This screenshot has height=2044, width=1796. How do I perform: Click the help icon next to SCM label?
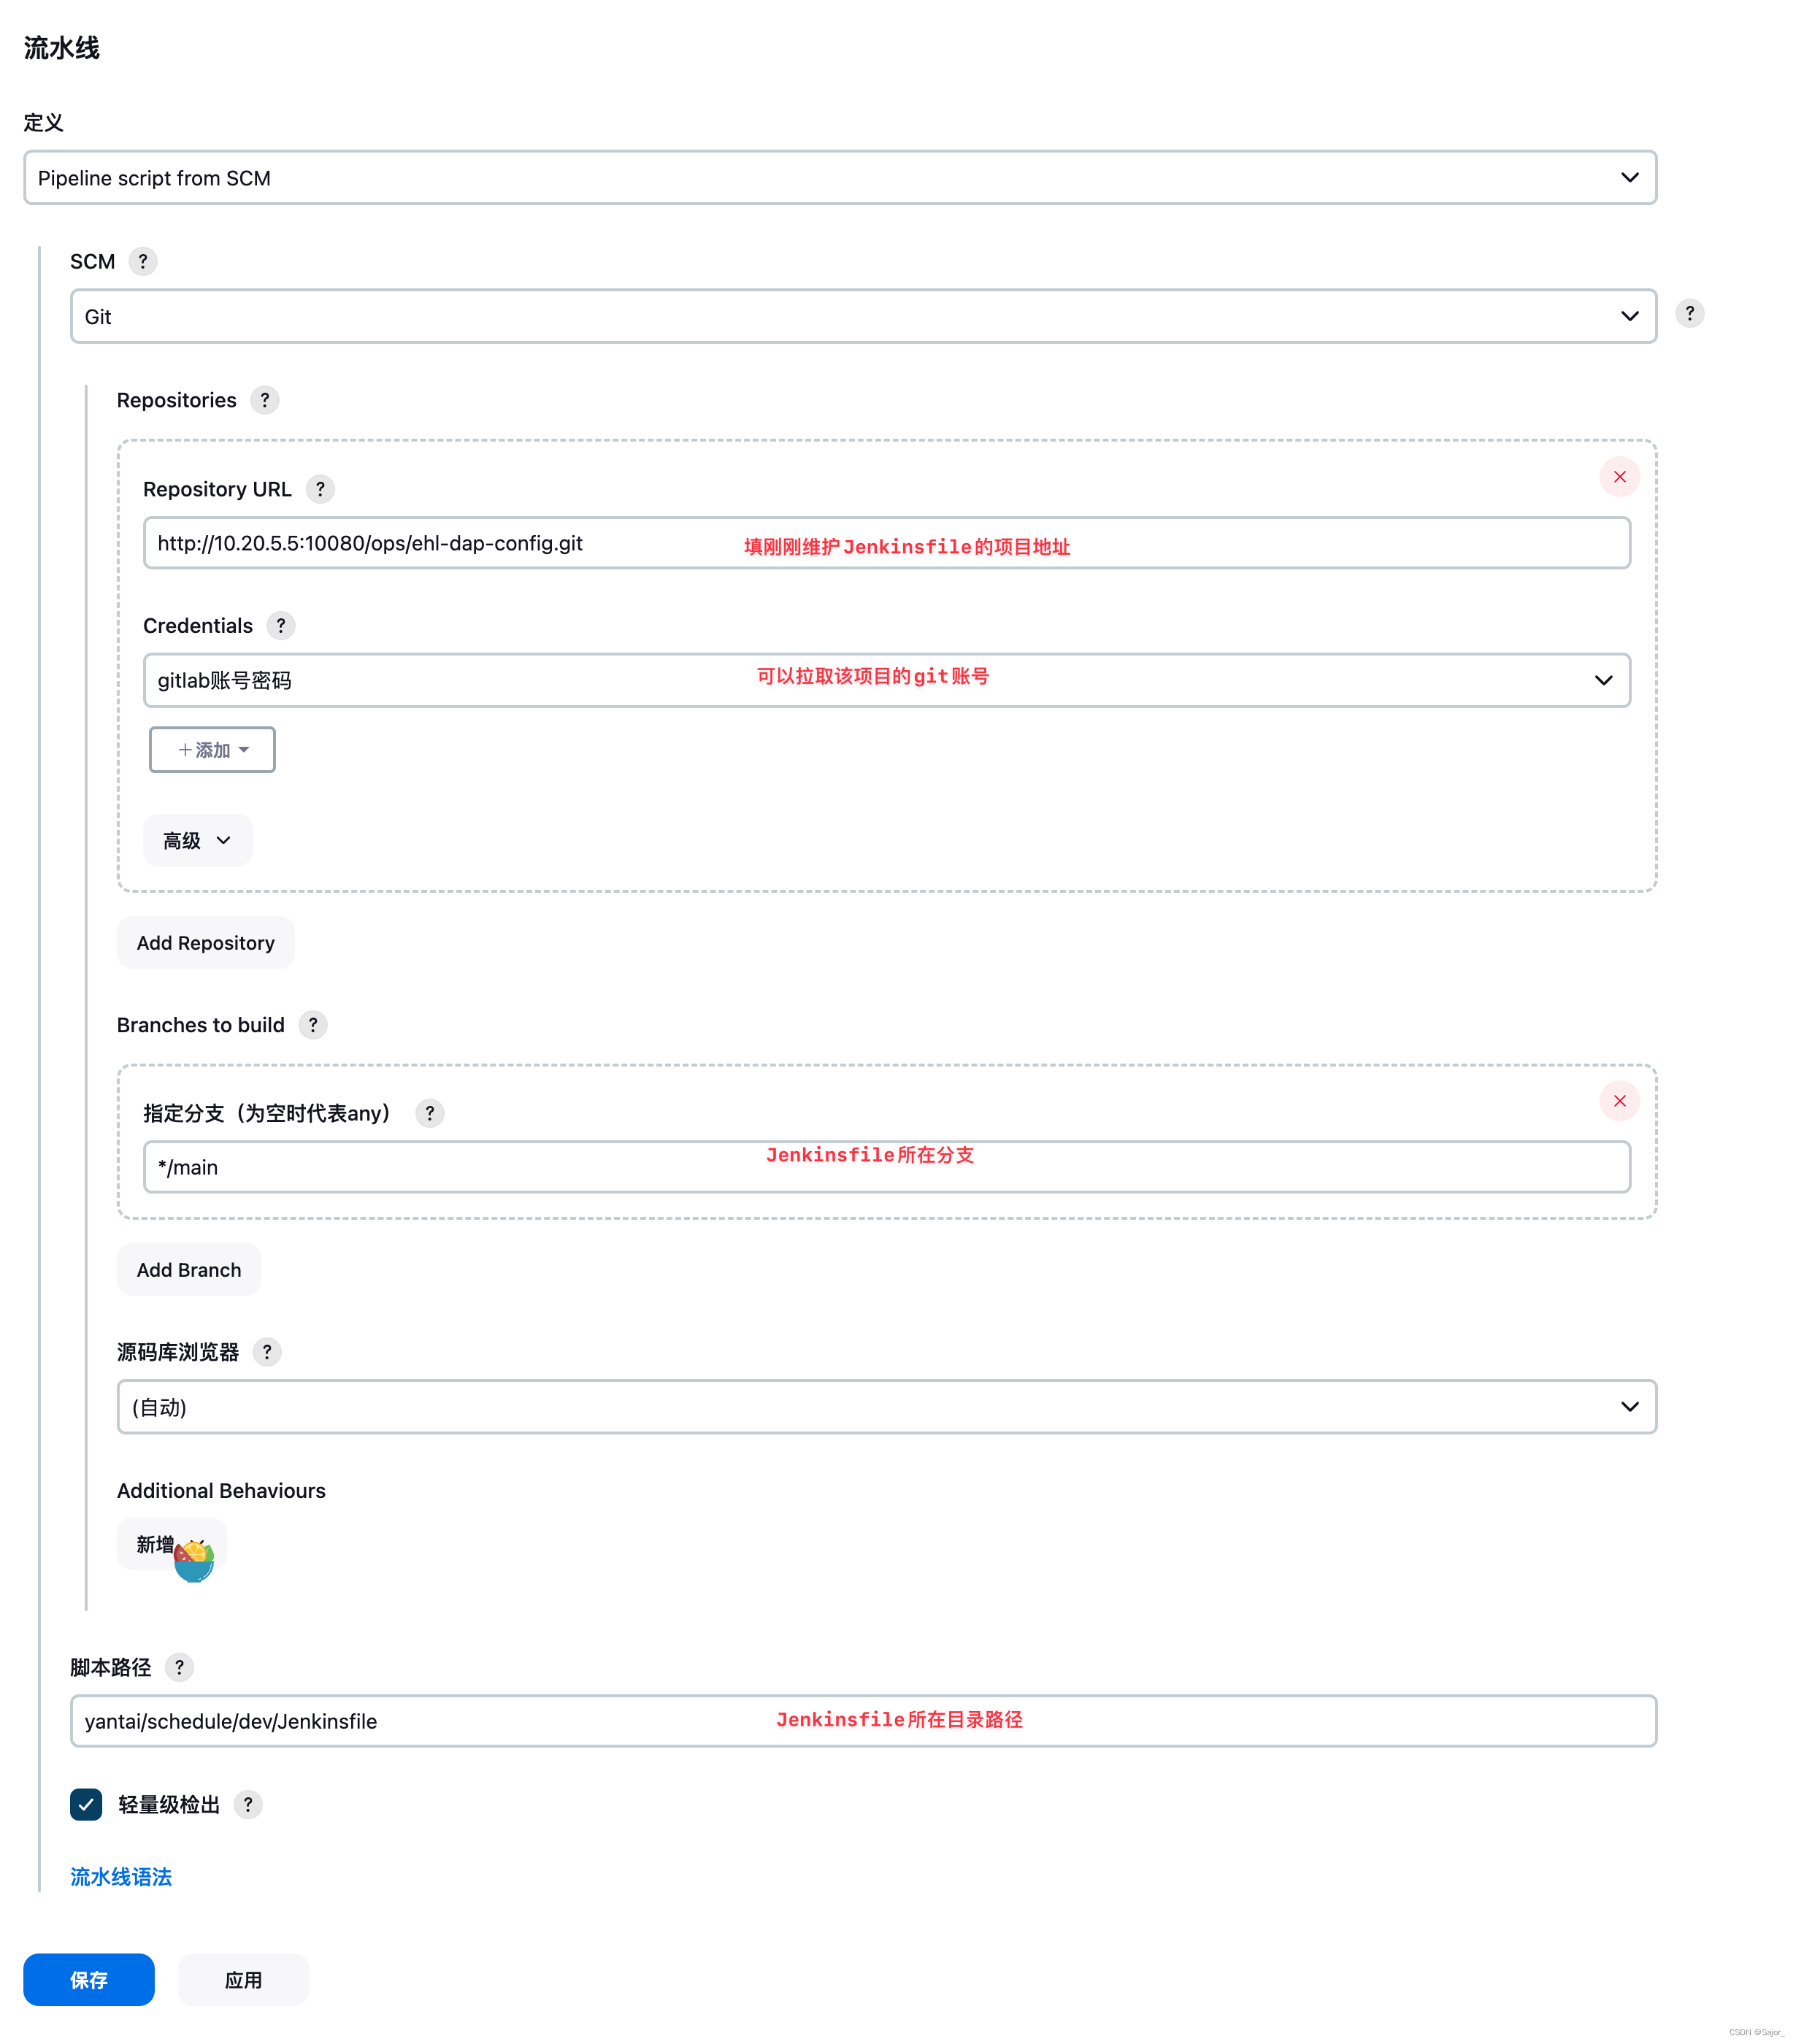click(x=143, y=261)
